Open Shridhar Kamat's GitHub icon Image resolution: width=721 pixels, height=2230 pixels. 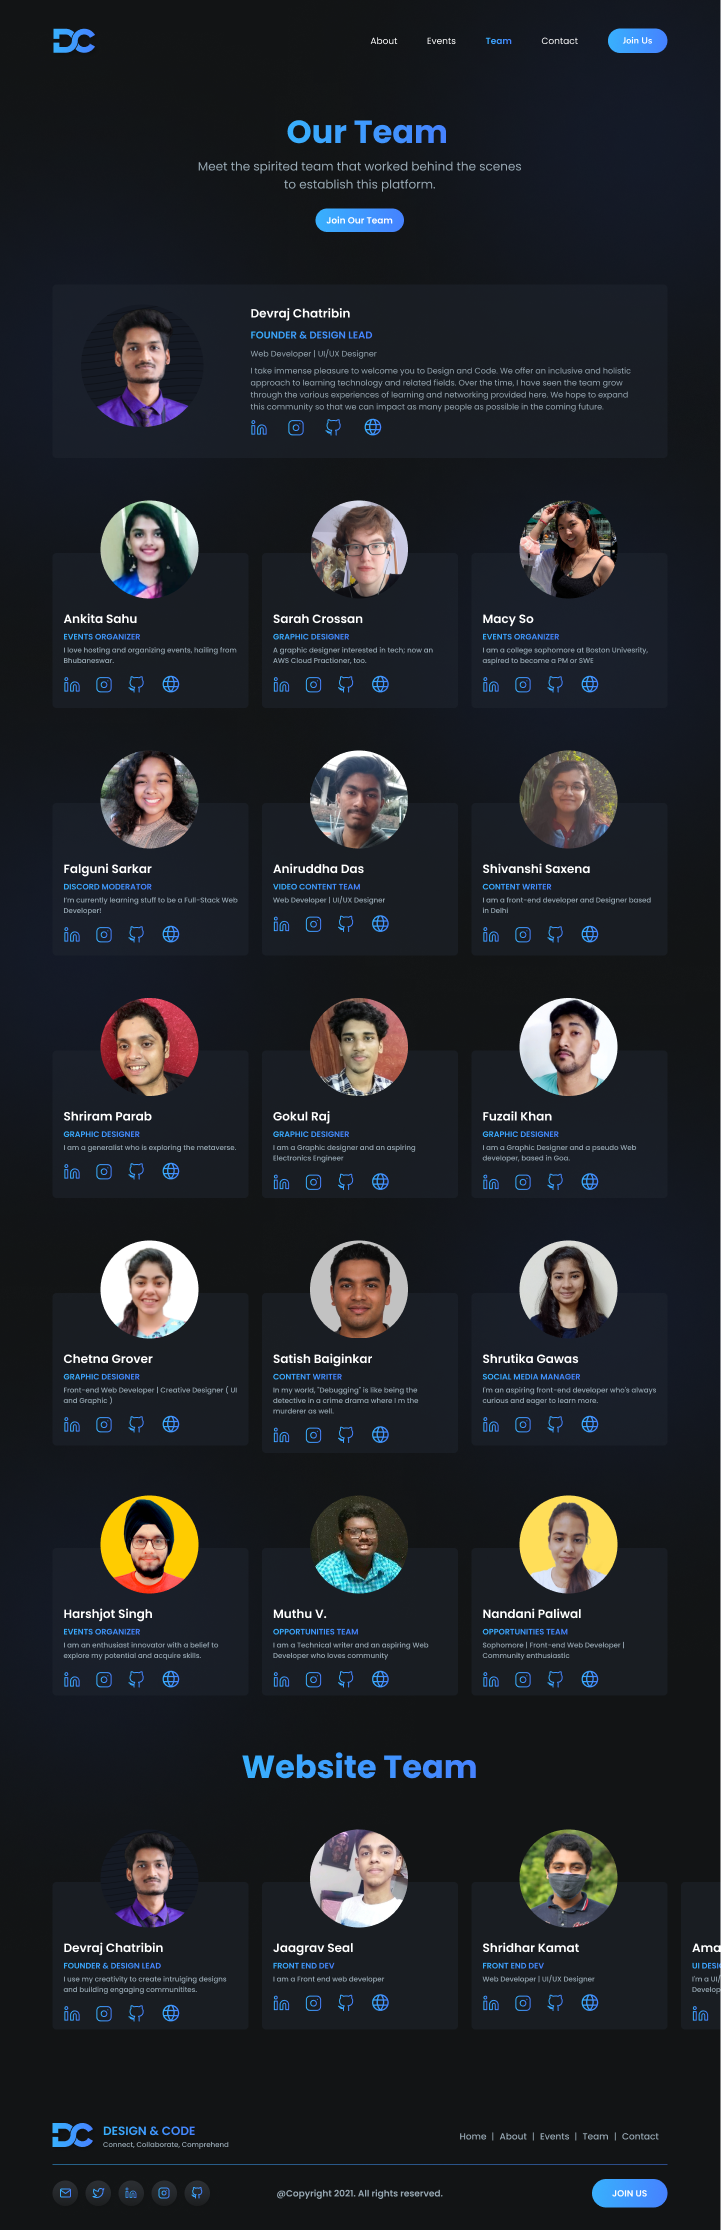tap(555, 2003)
